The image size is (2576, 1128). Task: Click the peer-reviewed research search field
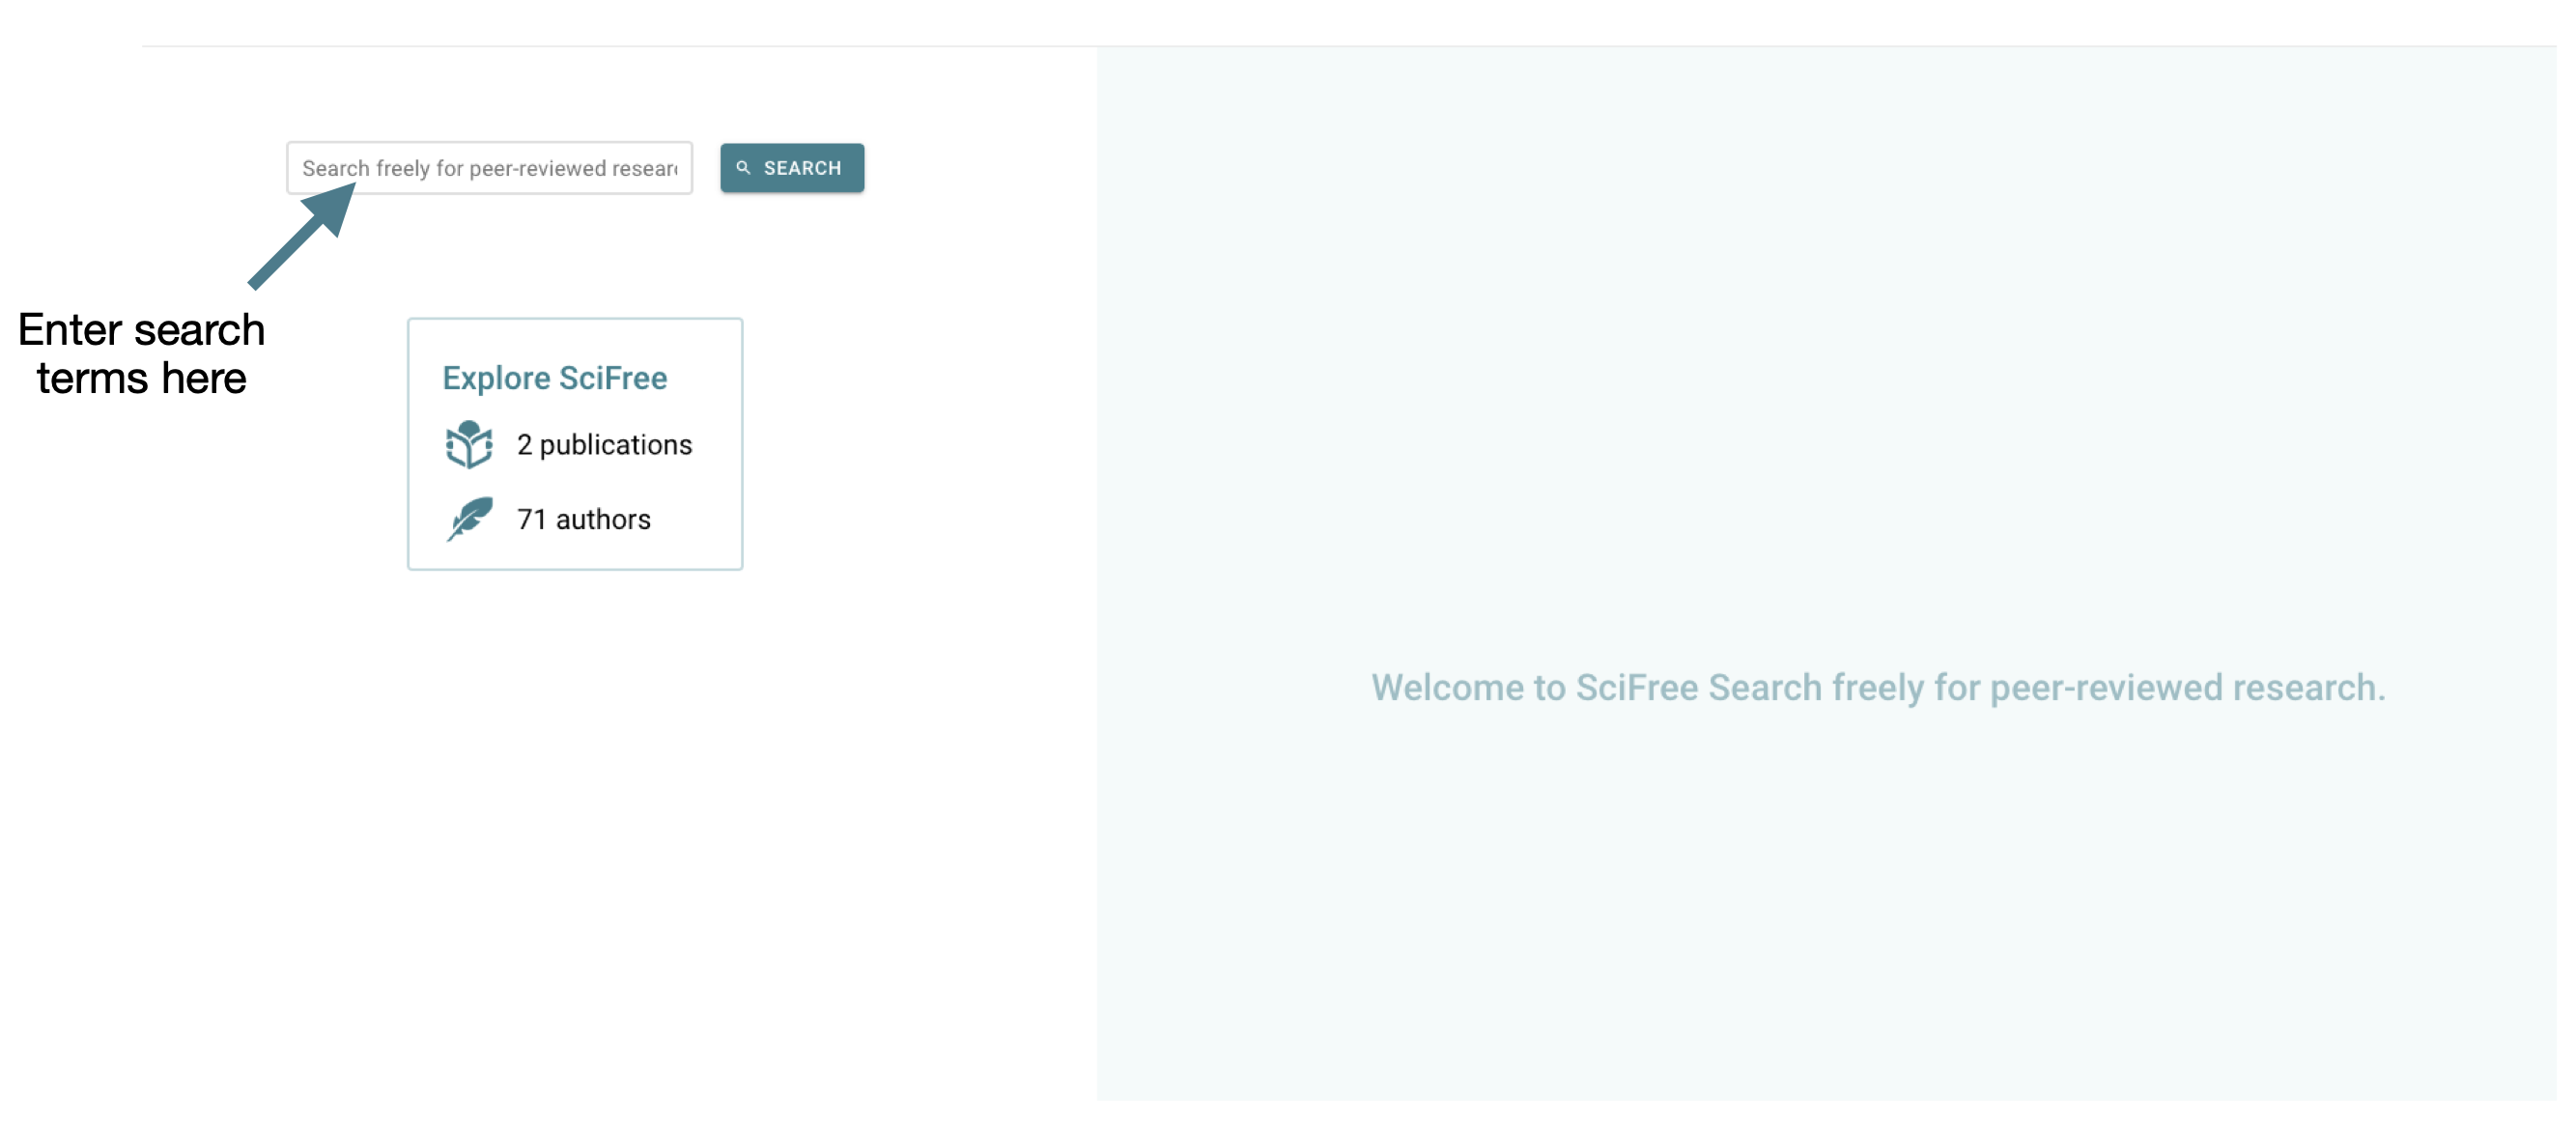pos(489,168)
